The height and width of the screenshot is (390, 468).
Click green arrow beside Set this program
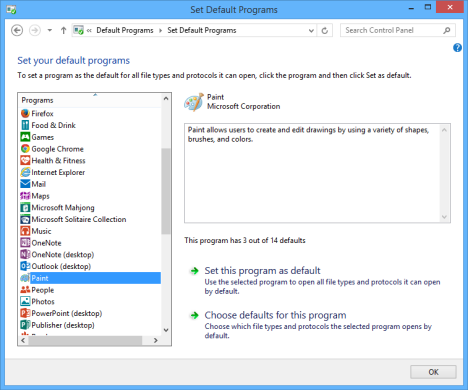point(194,271)
